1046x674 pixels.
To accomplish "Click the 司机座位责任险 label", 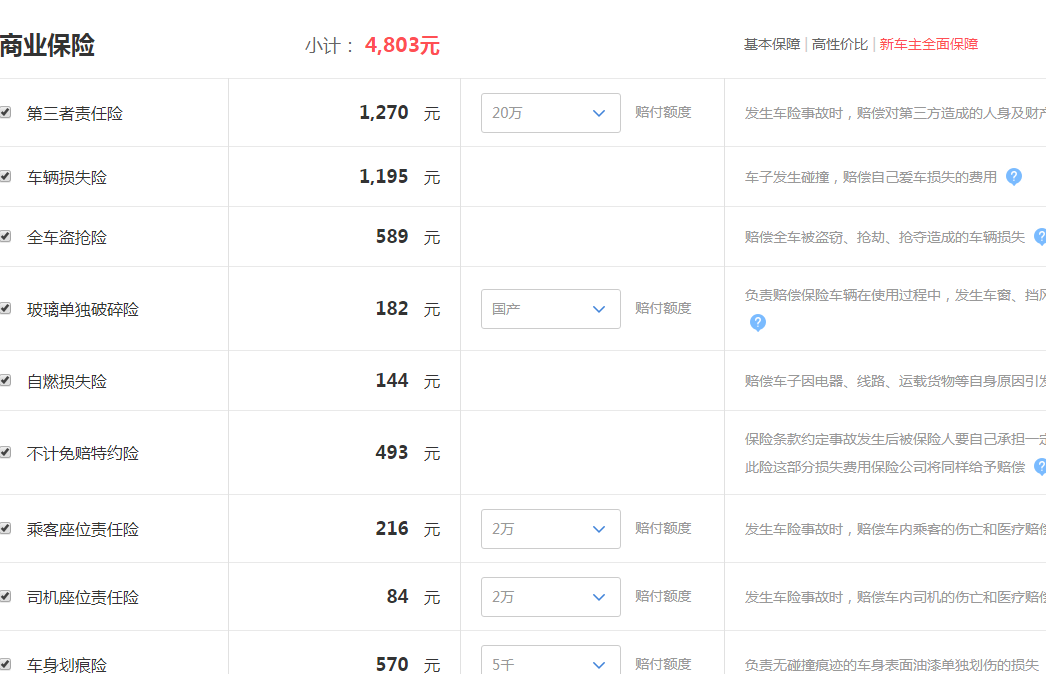I will tap(83, 598).
